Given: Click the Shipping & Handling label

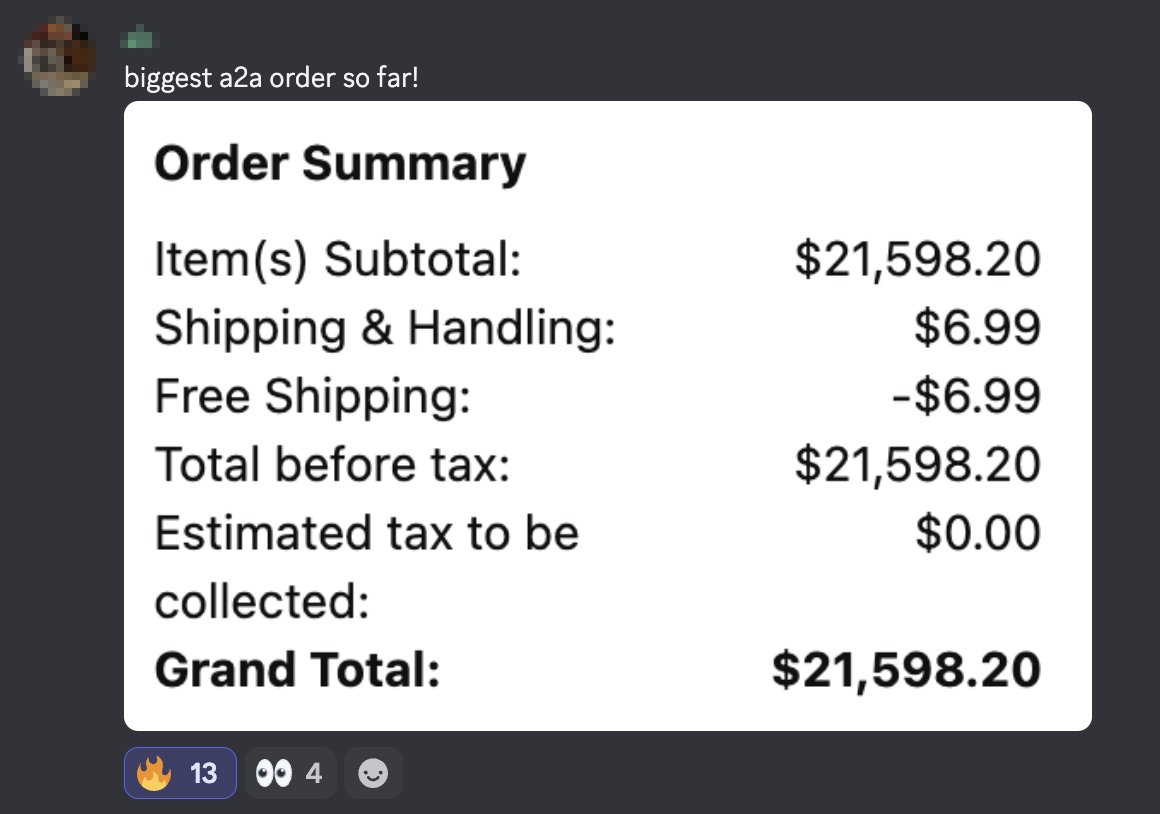Looking at the screenshot, I should [x=385, y=328].
